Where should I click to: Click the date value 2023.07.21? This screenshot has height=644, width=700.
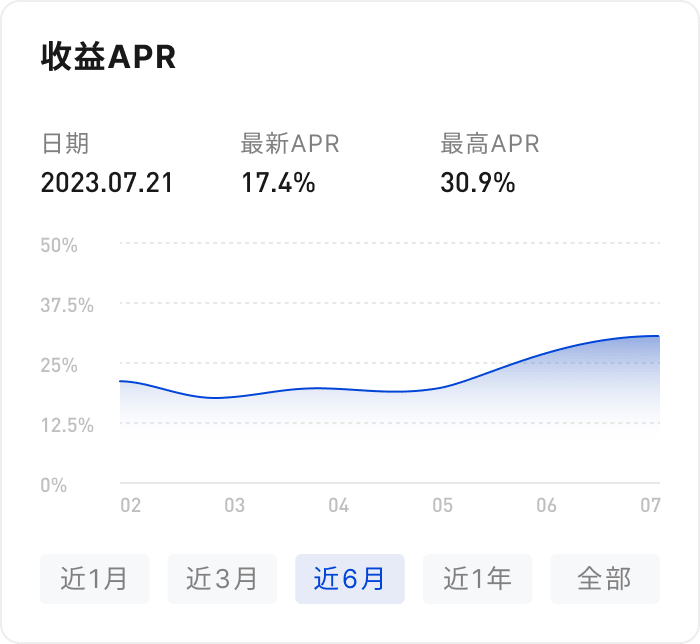107,183
